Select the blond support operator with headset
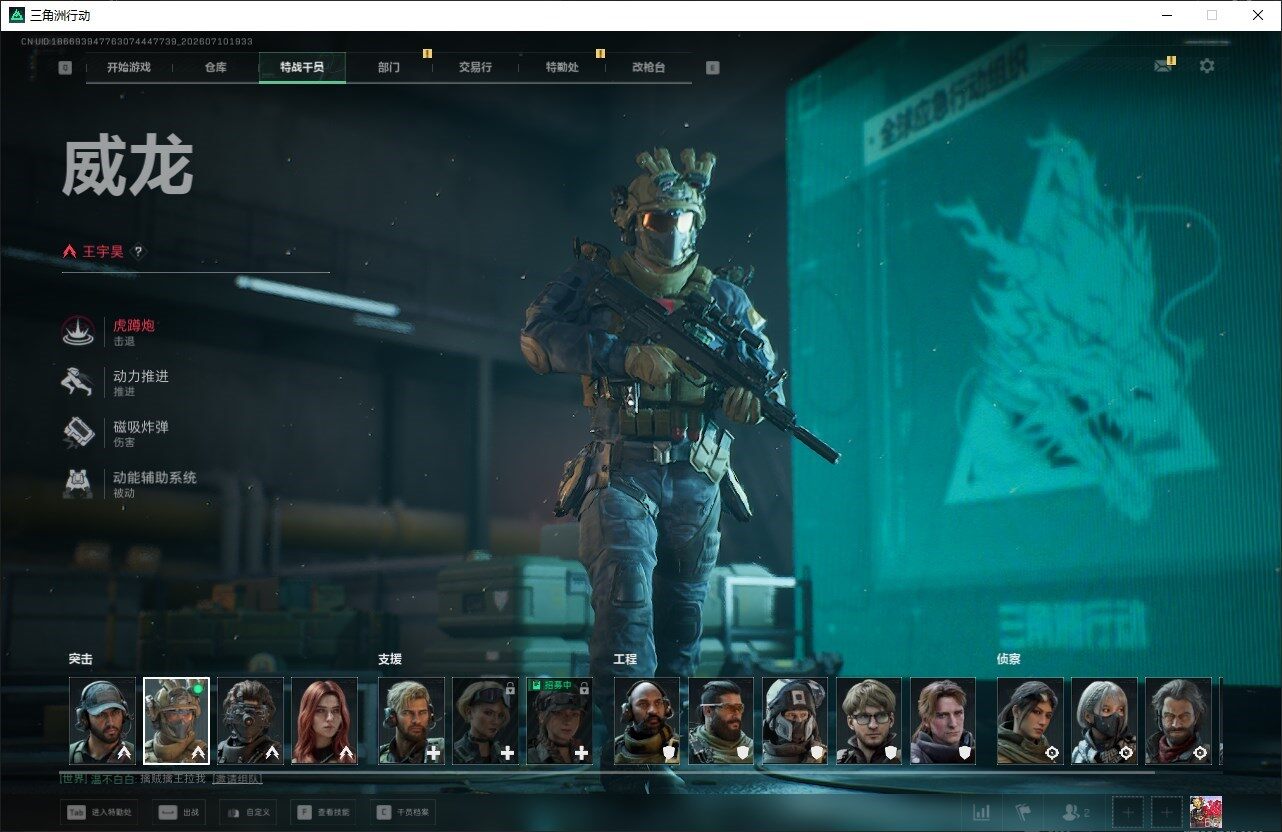The width and height of the screenshot is (1282, 832). (x=411, y=721)
